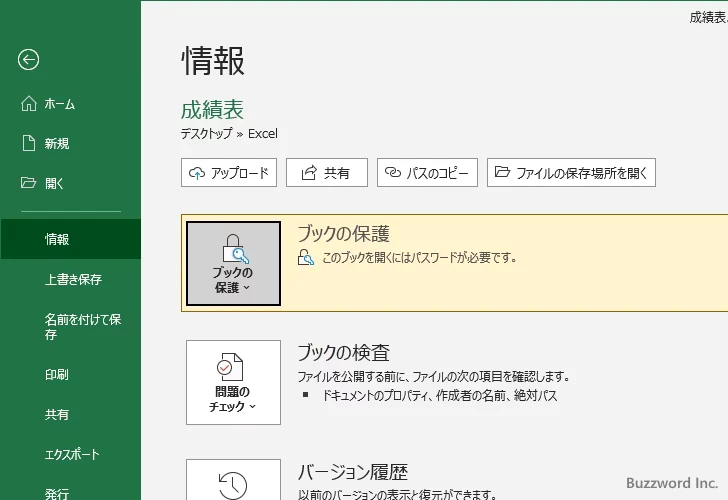The width and height of the screenshot is (728, 500).
Task: Open ブックの保護 dropdown button
Action: pyautogui.click(x=234, y=263)
